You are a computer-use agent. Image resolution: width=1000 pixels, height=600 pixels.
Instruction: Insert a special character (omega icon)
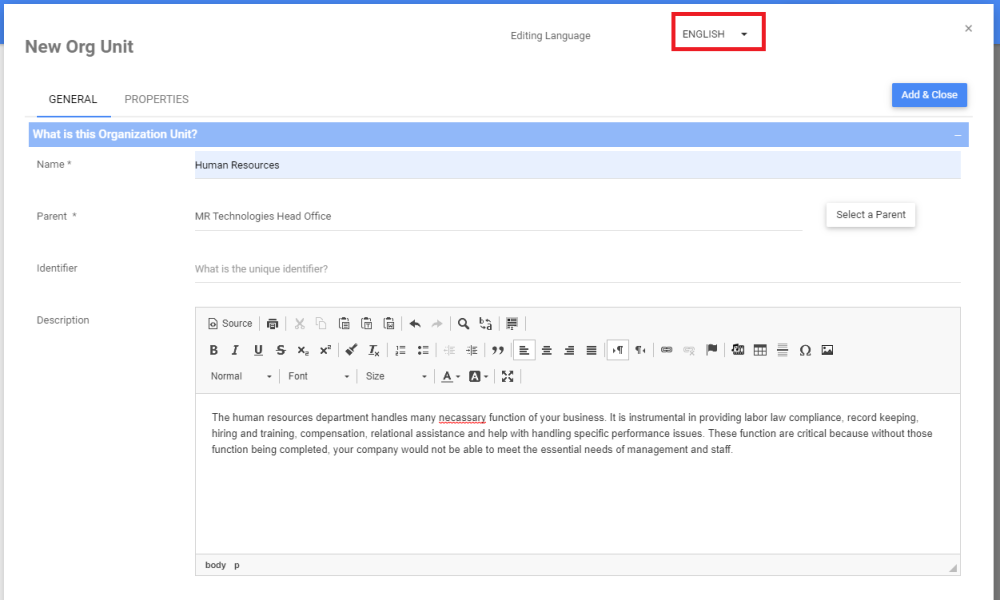tap(805, 350)
